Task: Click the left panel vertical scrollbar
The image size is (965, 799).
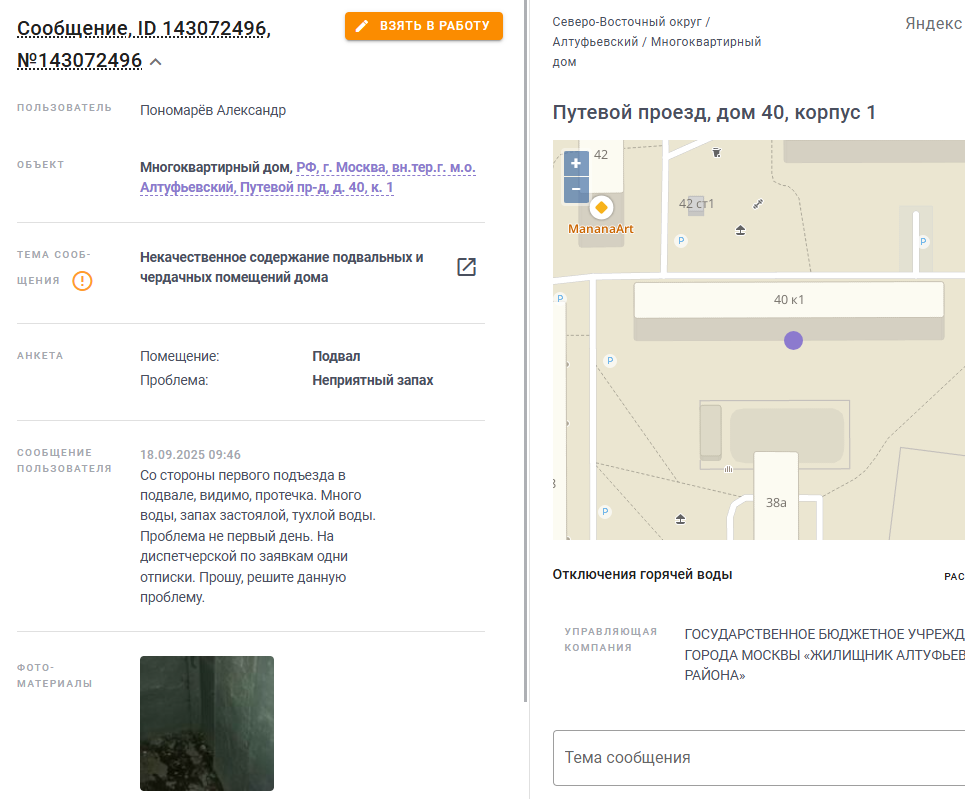Action: click(526, 351)
